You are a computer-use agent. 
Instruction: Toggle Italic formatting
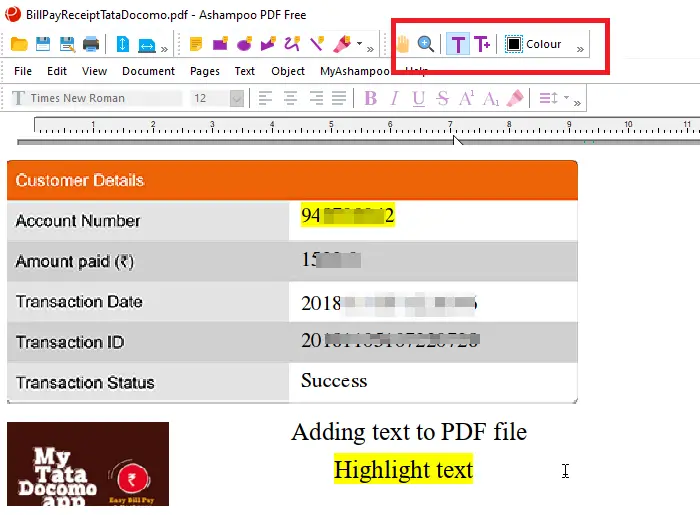394,98
